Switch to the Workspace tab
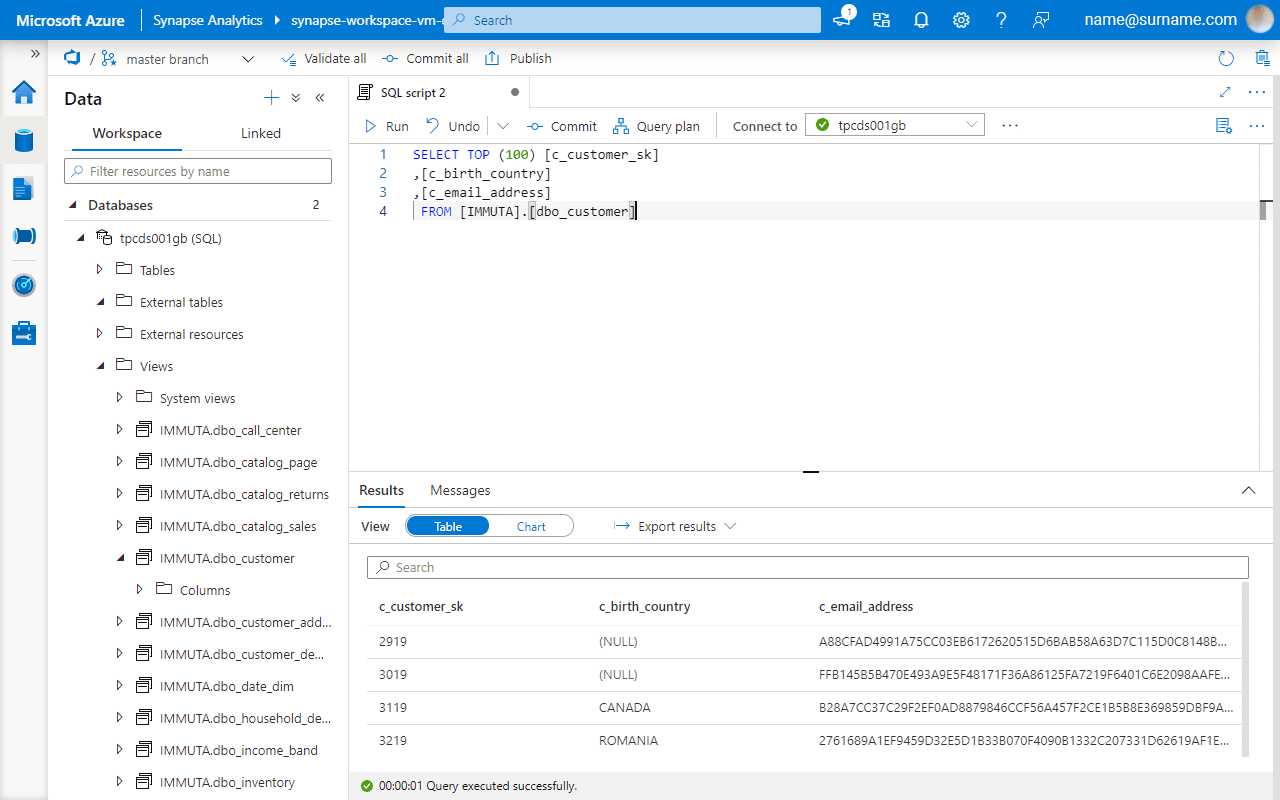This screenshot has height=800, width=1280. [127, 133]
